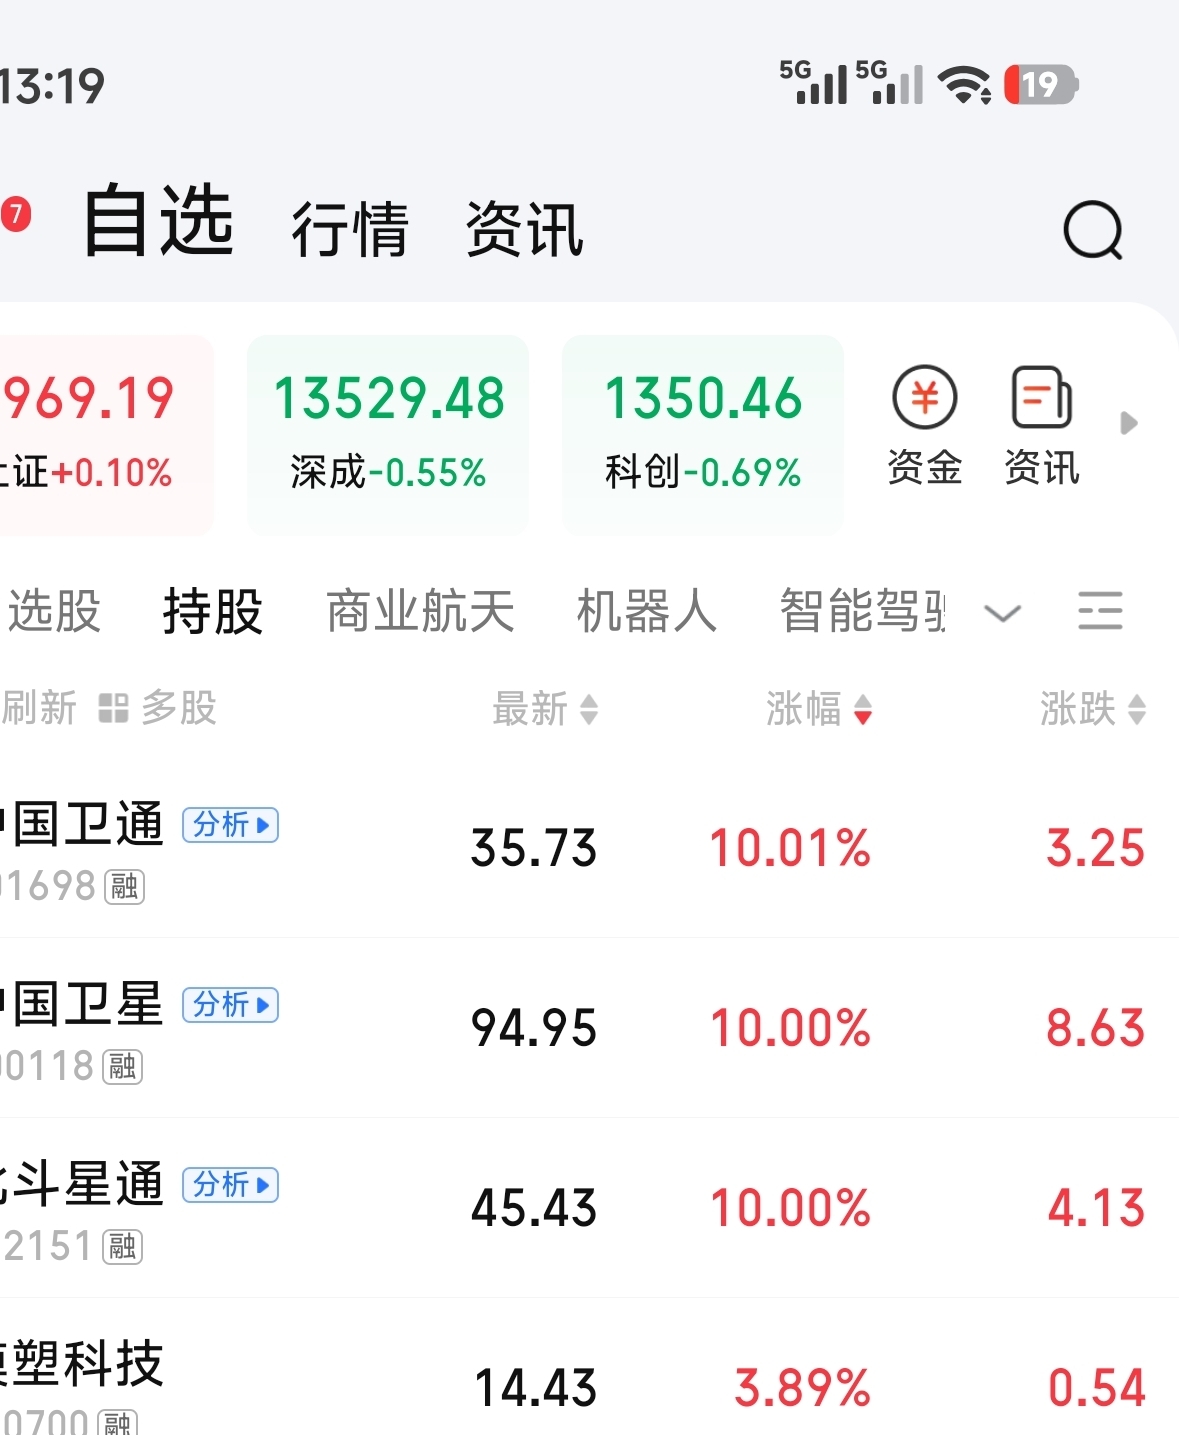Select the 智能驾驶 group tab
The image size is (1179, 1435).
coord(862,611)
